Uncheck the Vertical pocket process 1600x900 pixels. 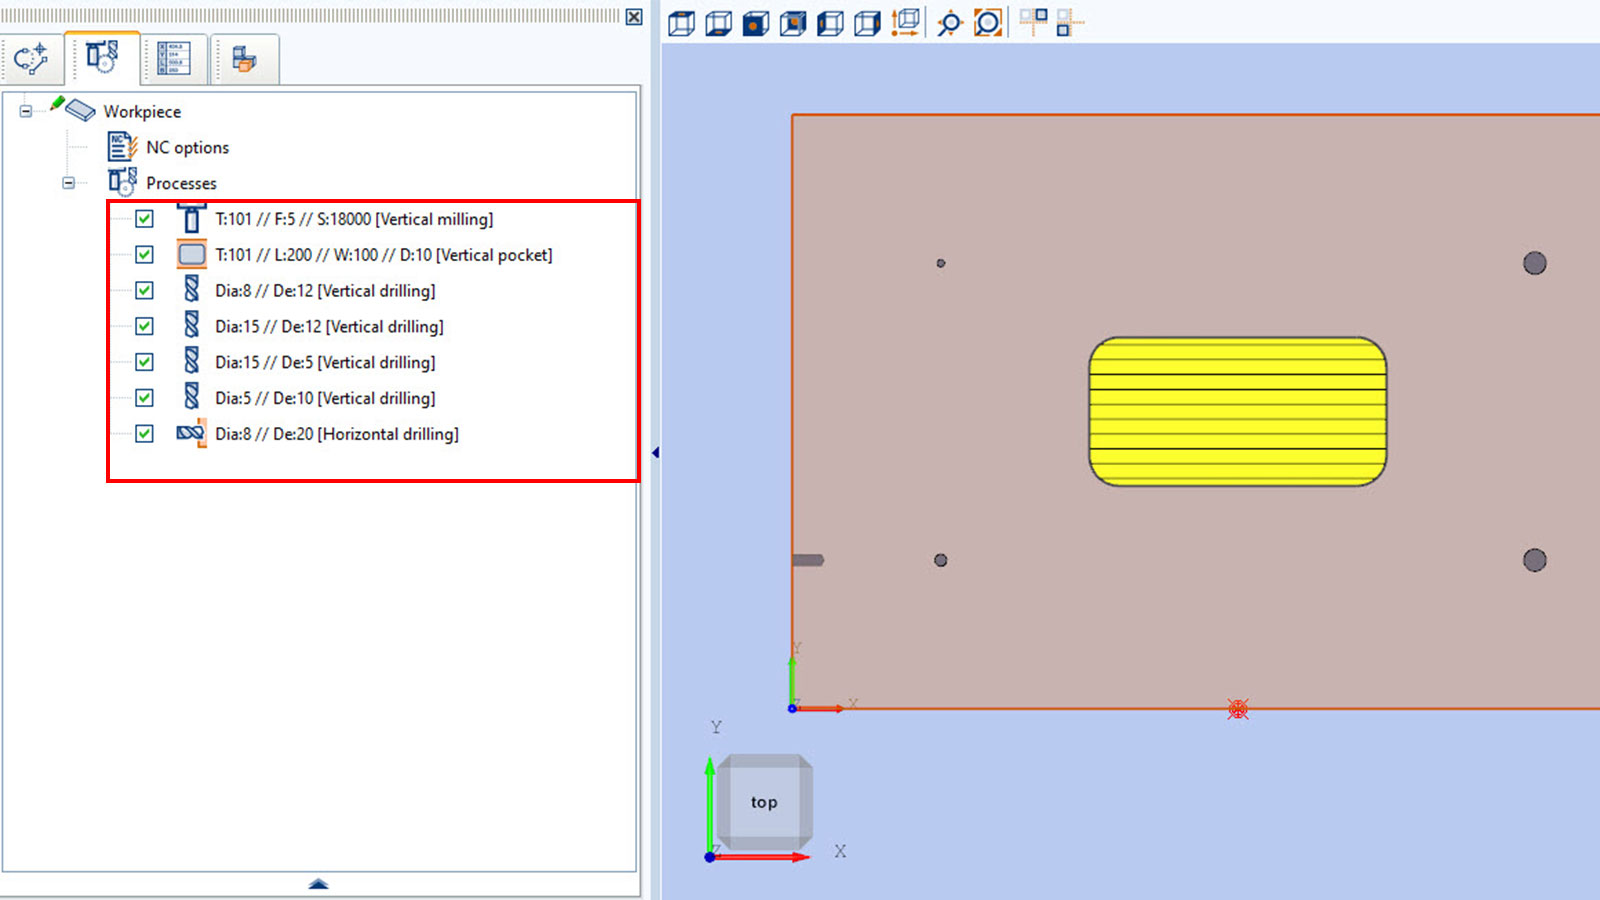click(x=143, y=254)
